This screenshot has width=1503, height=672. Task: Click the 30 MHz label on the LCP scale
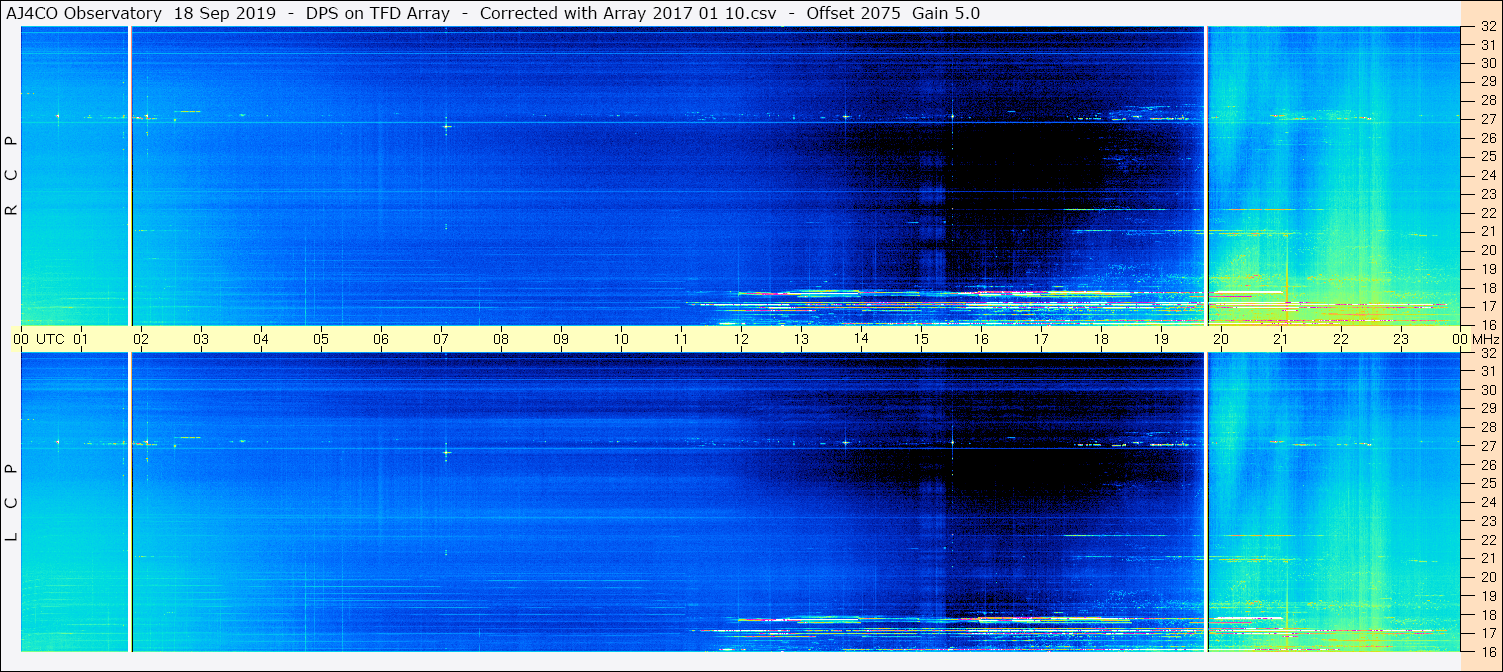pyautogui.click(x=1487, y=390)
